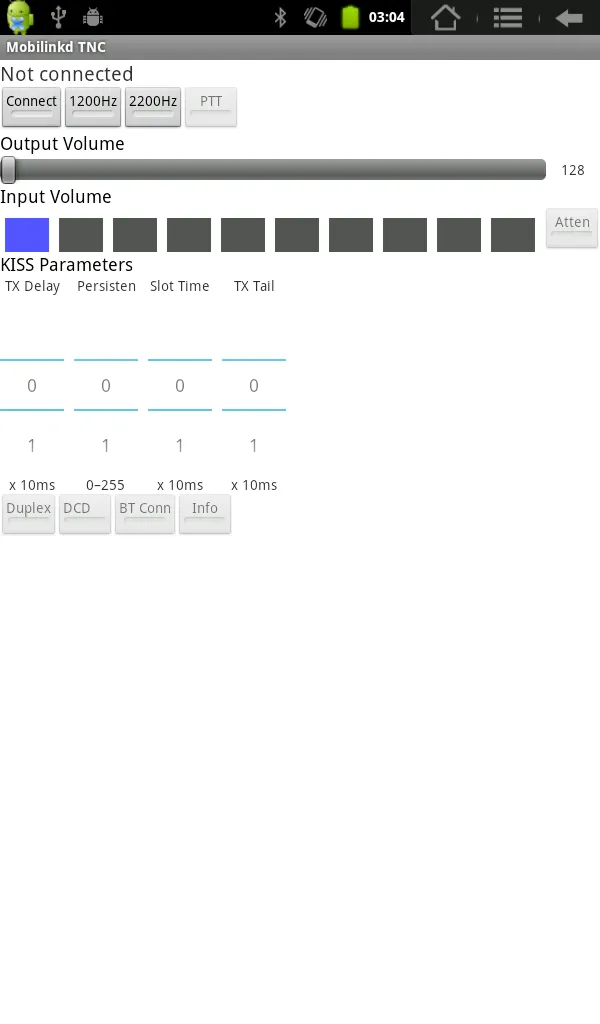This screenshot has height=1024, width=600.
Task: Toggle the PTT button
Action: (211, 106)
